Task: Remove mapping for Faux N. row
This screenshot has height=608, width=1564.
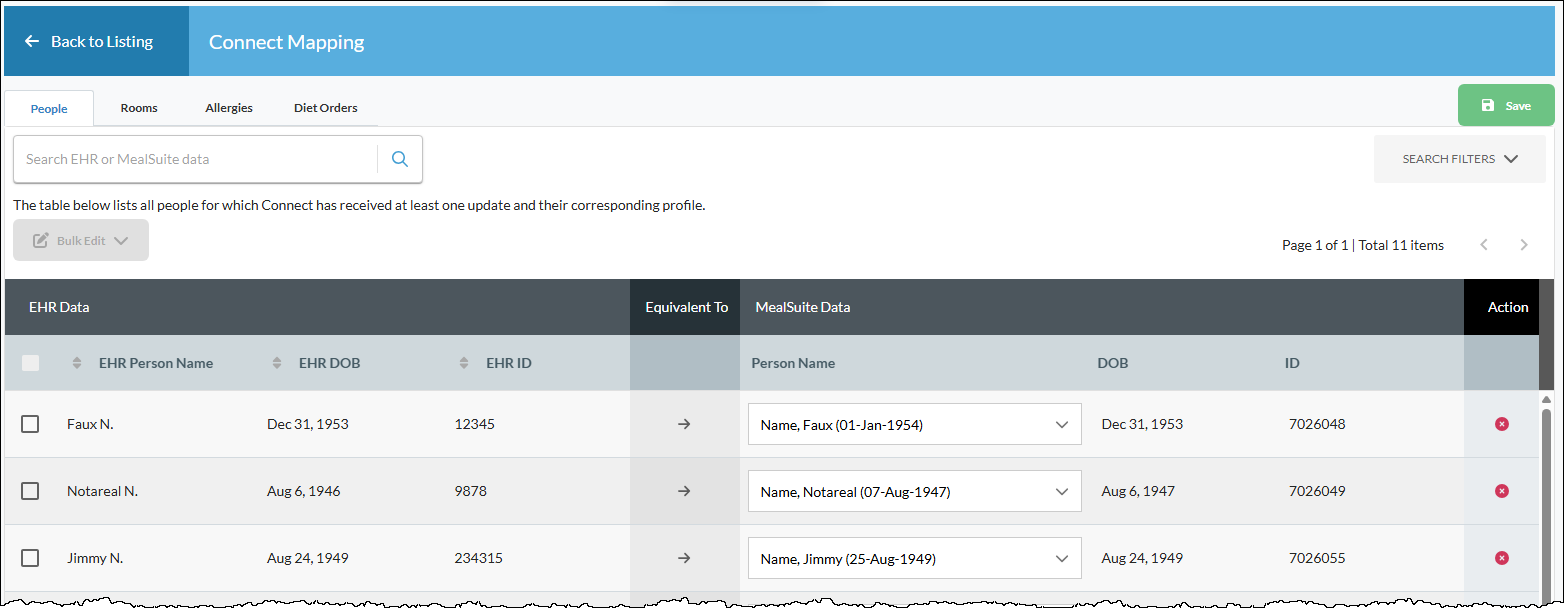Action: click(x=1501, y=424)
